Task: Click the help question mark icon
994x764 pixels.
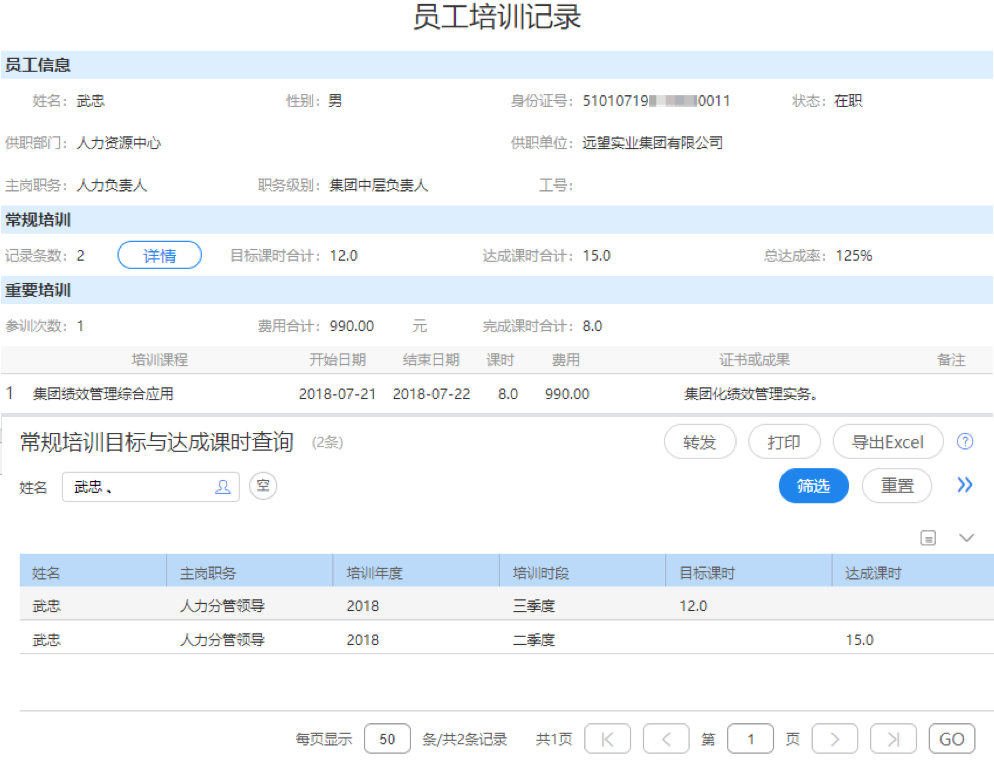Action: pos(965,442)
